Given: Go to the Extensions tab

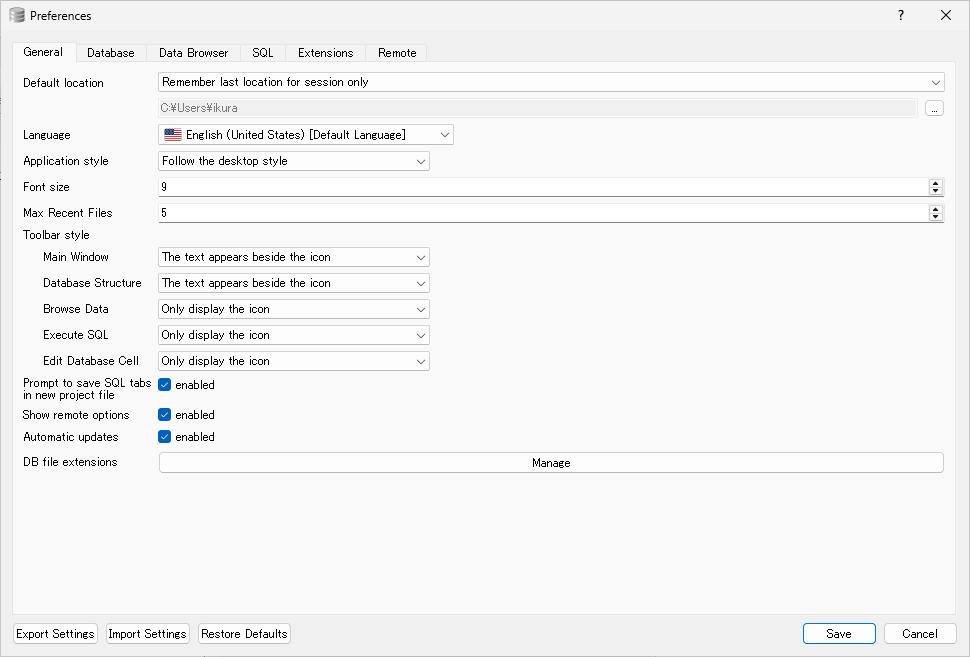Looking at the screenshot, I should pos(325,53).
